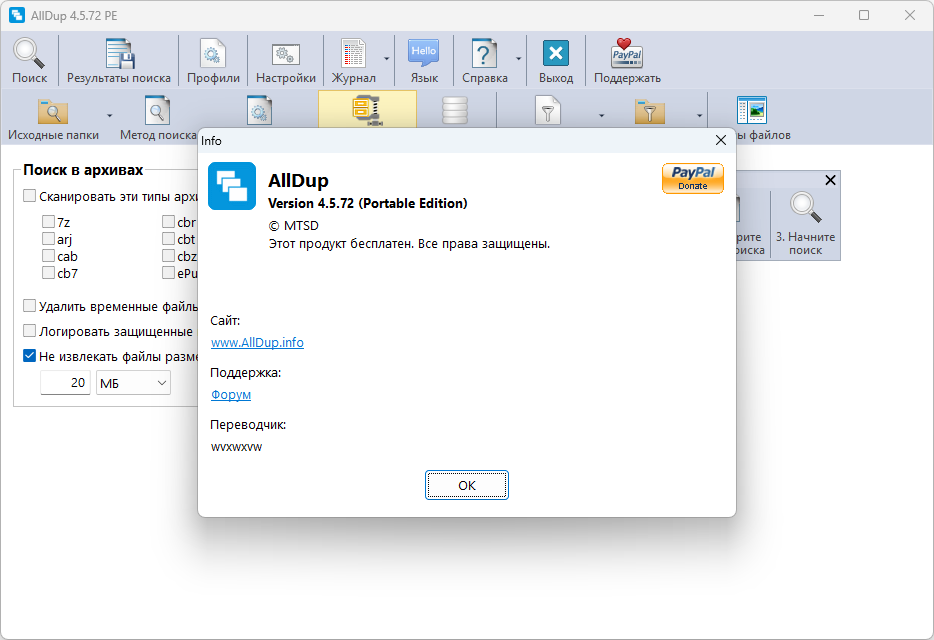Close the quick-start hint panel
Screen dimensions: 934x640
pos(830,180)
